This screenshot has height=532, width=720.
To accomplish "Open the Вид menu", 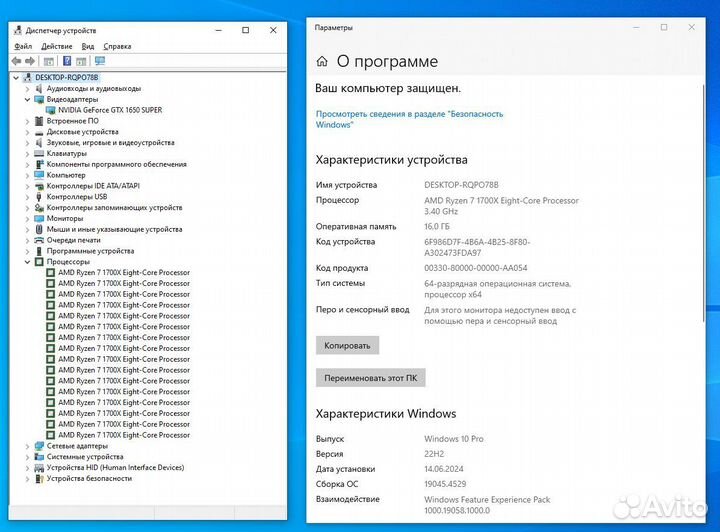I will click(88, 46).
